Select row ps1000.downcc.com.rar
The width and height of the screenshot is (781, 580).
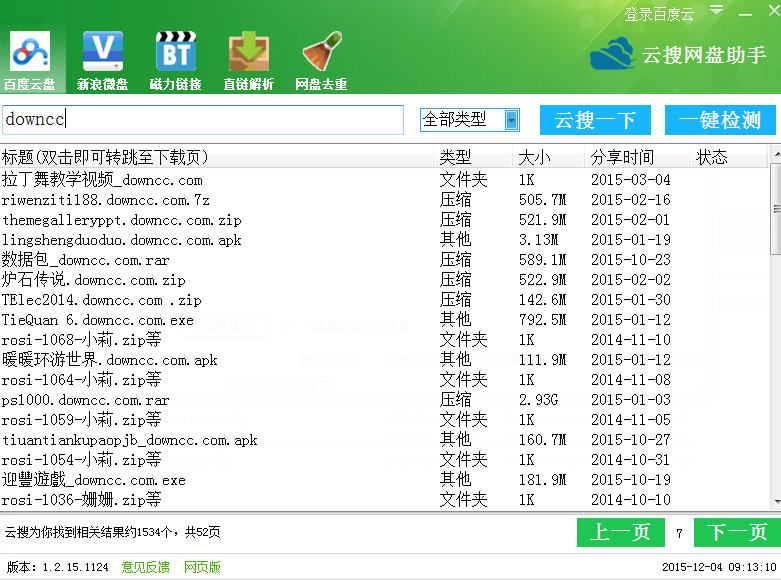[x=384, y=400]
